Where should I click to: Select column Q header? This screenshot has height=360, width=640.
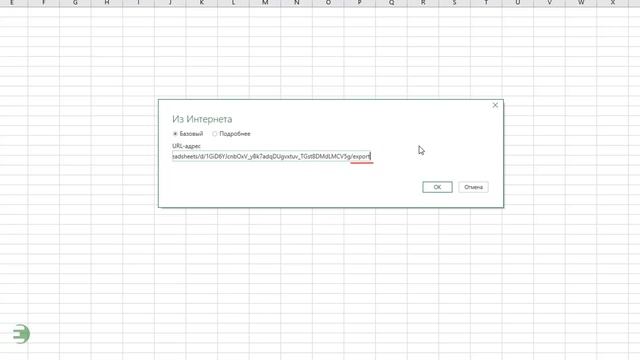391,3
